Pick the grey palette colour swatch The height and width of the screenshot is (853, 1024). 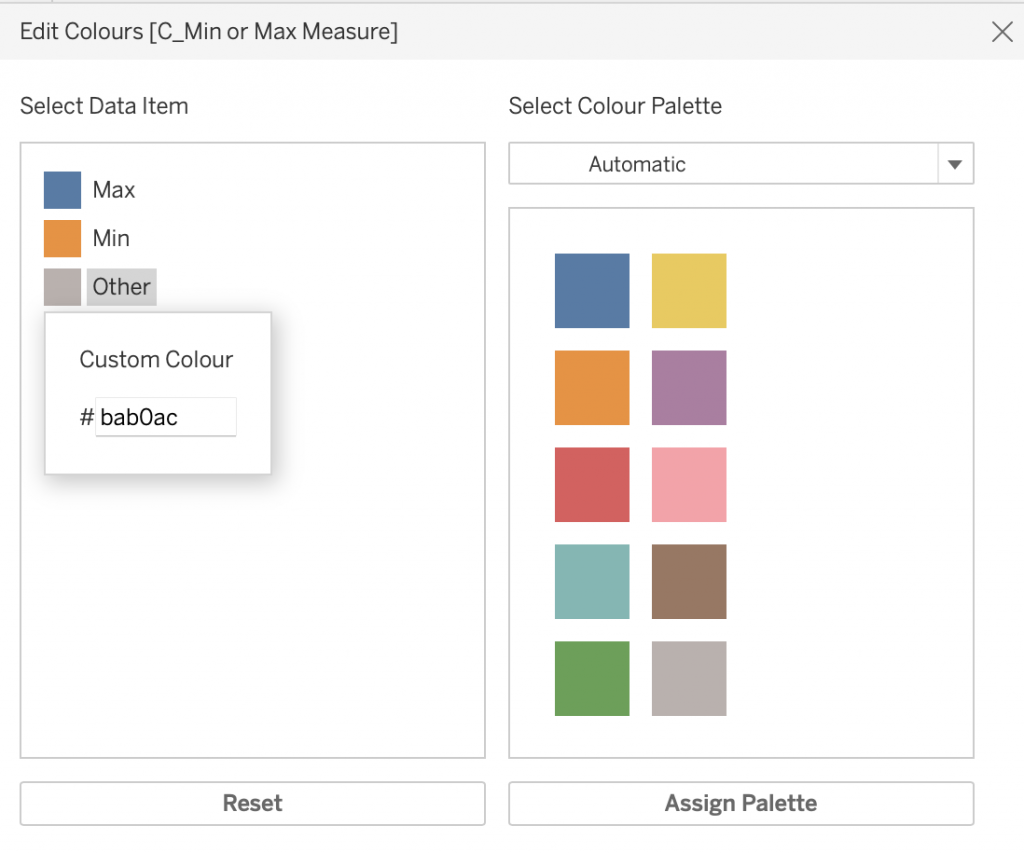tap(689, 679)
